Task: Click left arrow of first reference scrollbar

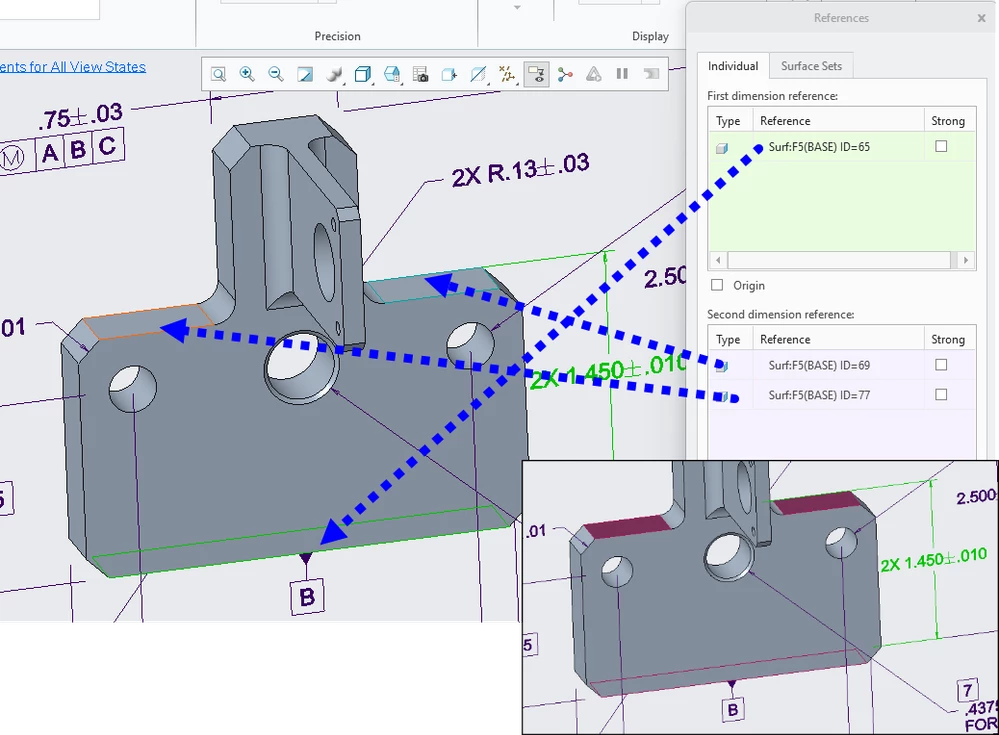Action: coord(718,260)
